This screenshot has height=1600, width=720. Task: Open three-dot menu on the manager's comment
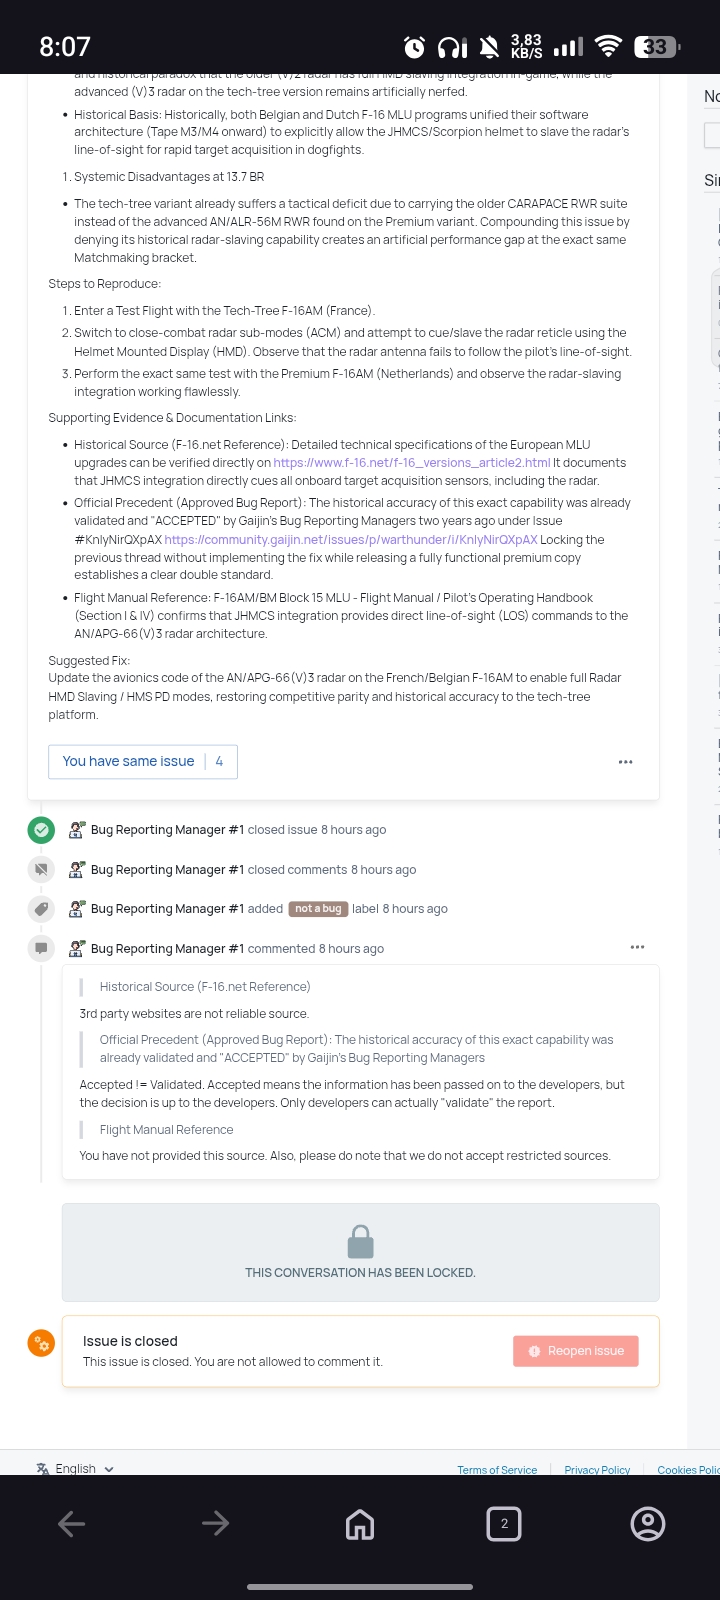(x=637, y=947)
